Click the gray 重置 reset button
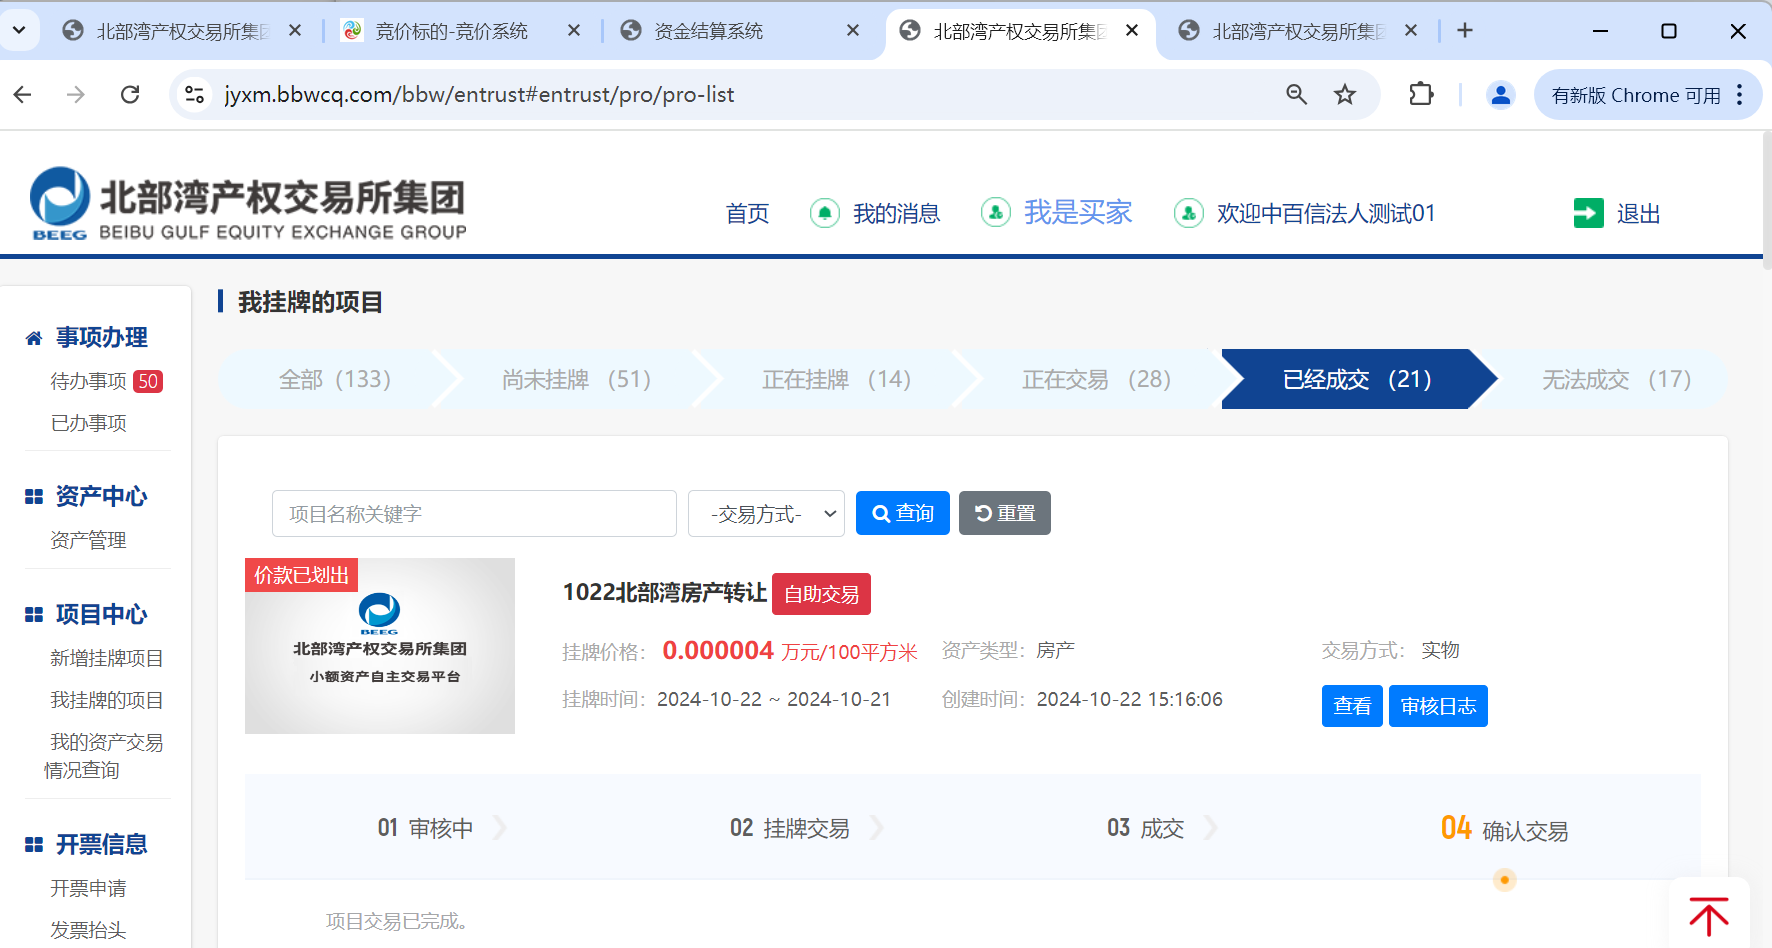The width and height of the screenshot is (1772, 948). 1005,513
